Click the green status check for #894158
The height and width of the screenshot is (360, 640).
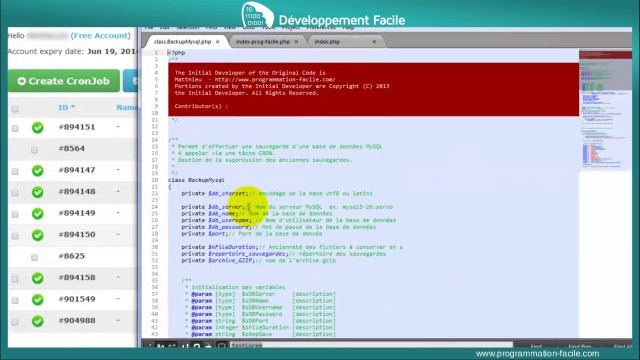[38, 278]
